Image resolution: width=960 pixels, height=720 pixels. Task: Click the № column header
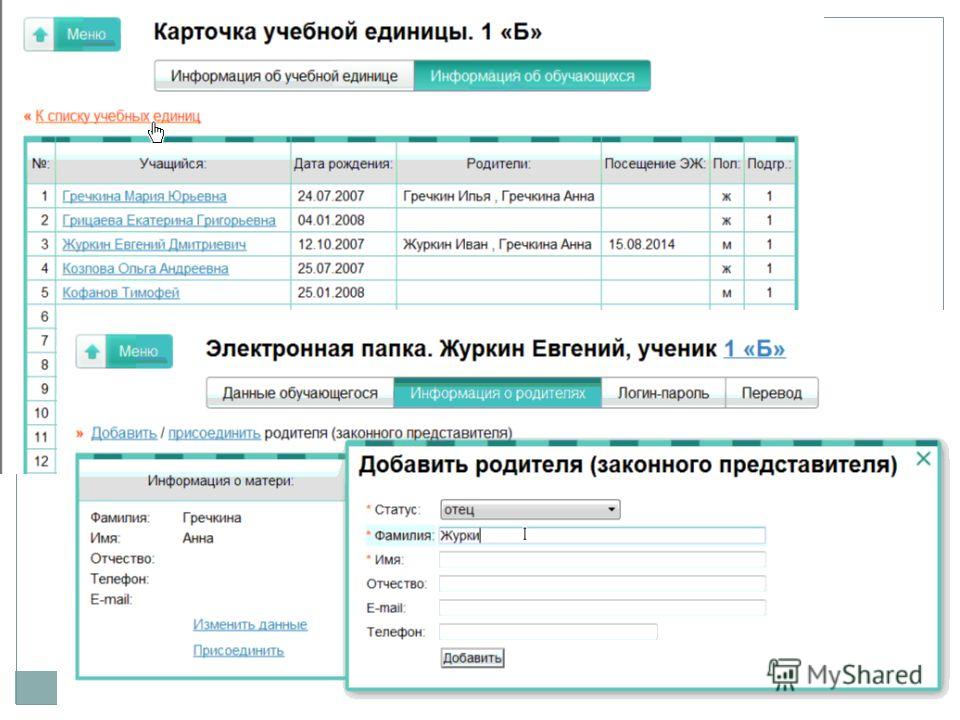(41, 163)
